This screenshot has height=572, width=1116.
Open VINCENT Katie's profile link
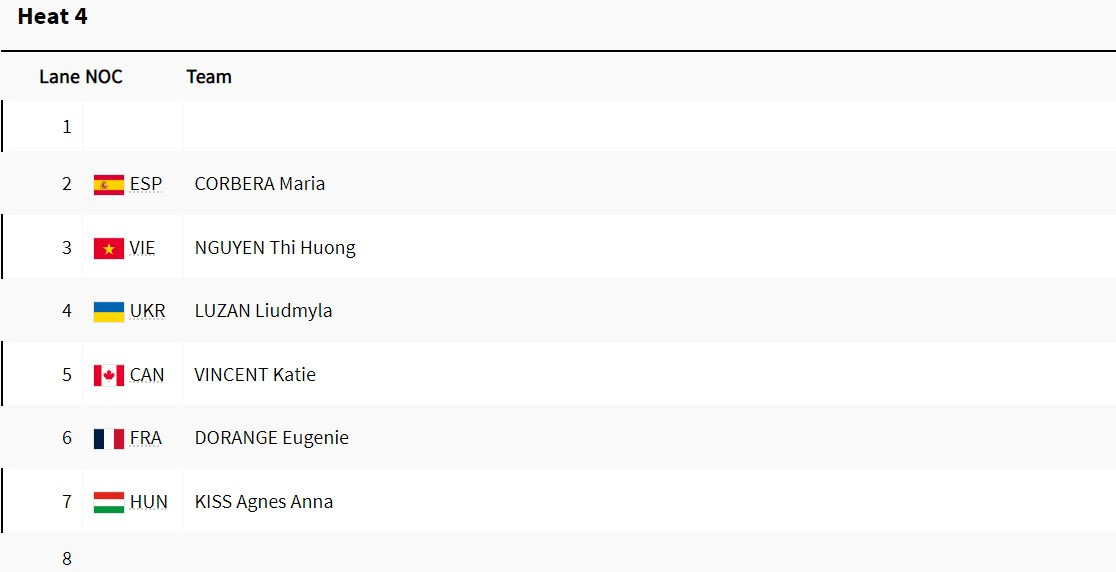[255, 375]
